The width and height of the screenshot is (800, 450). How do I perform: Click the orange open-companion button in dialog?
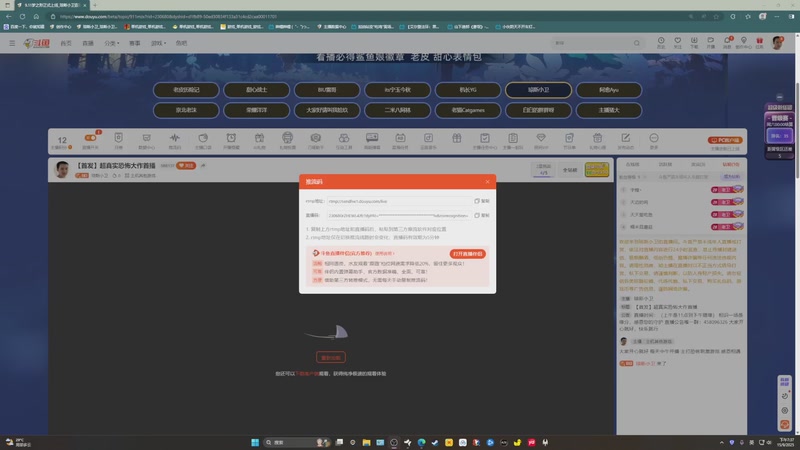(x=467, y=254)
